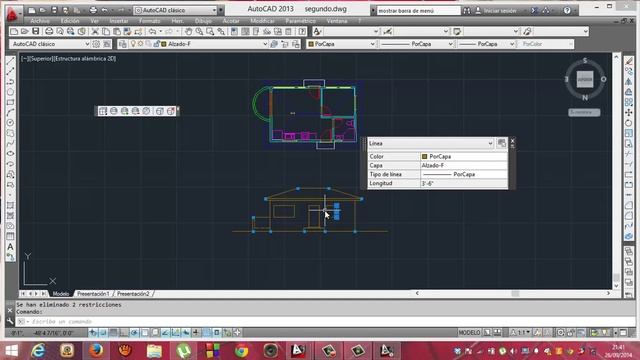This screenshot has width=640, height=360.
Task: Open workspace dropdown in Quick Access toolbar
Action: tap(215, 10)
